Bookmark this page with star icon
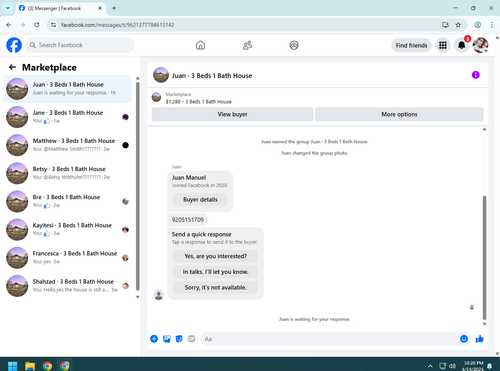This screenshot has width=500, height=371. click(x=458, y=25)
